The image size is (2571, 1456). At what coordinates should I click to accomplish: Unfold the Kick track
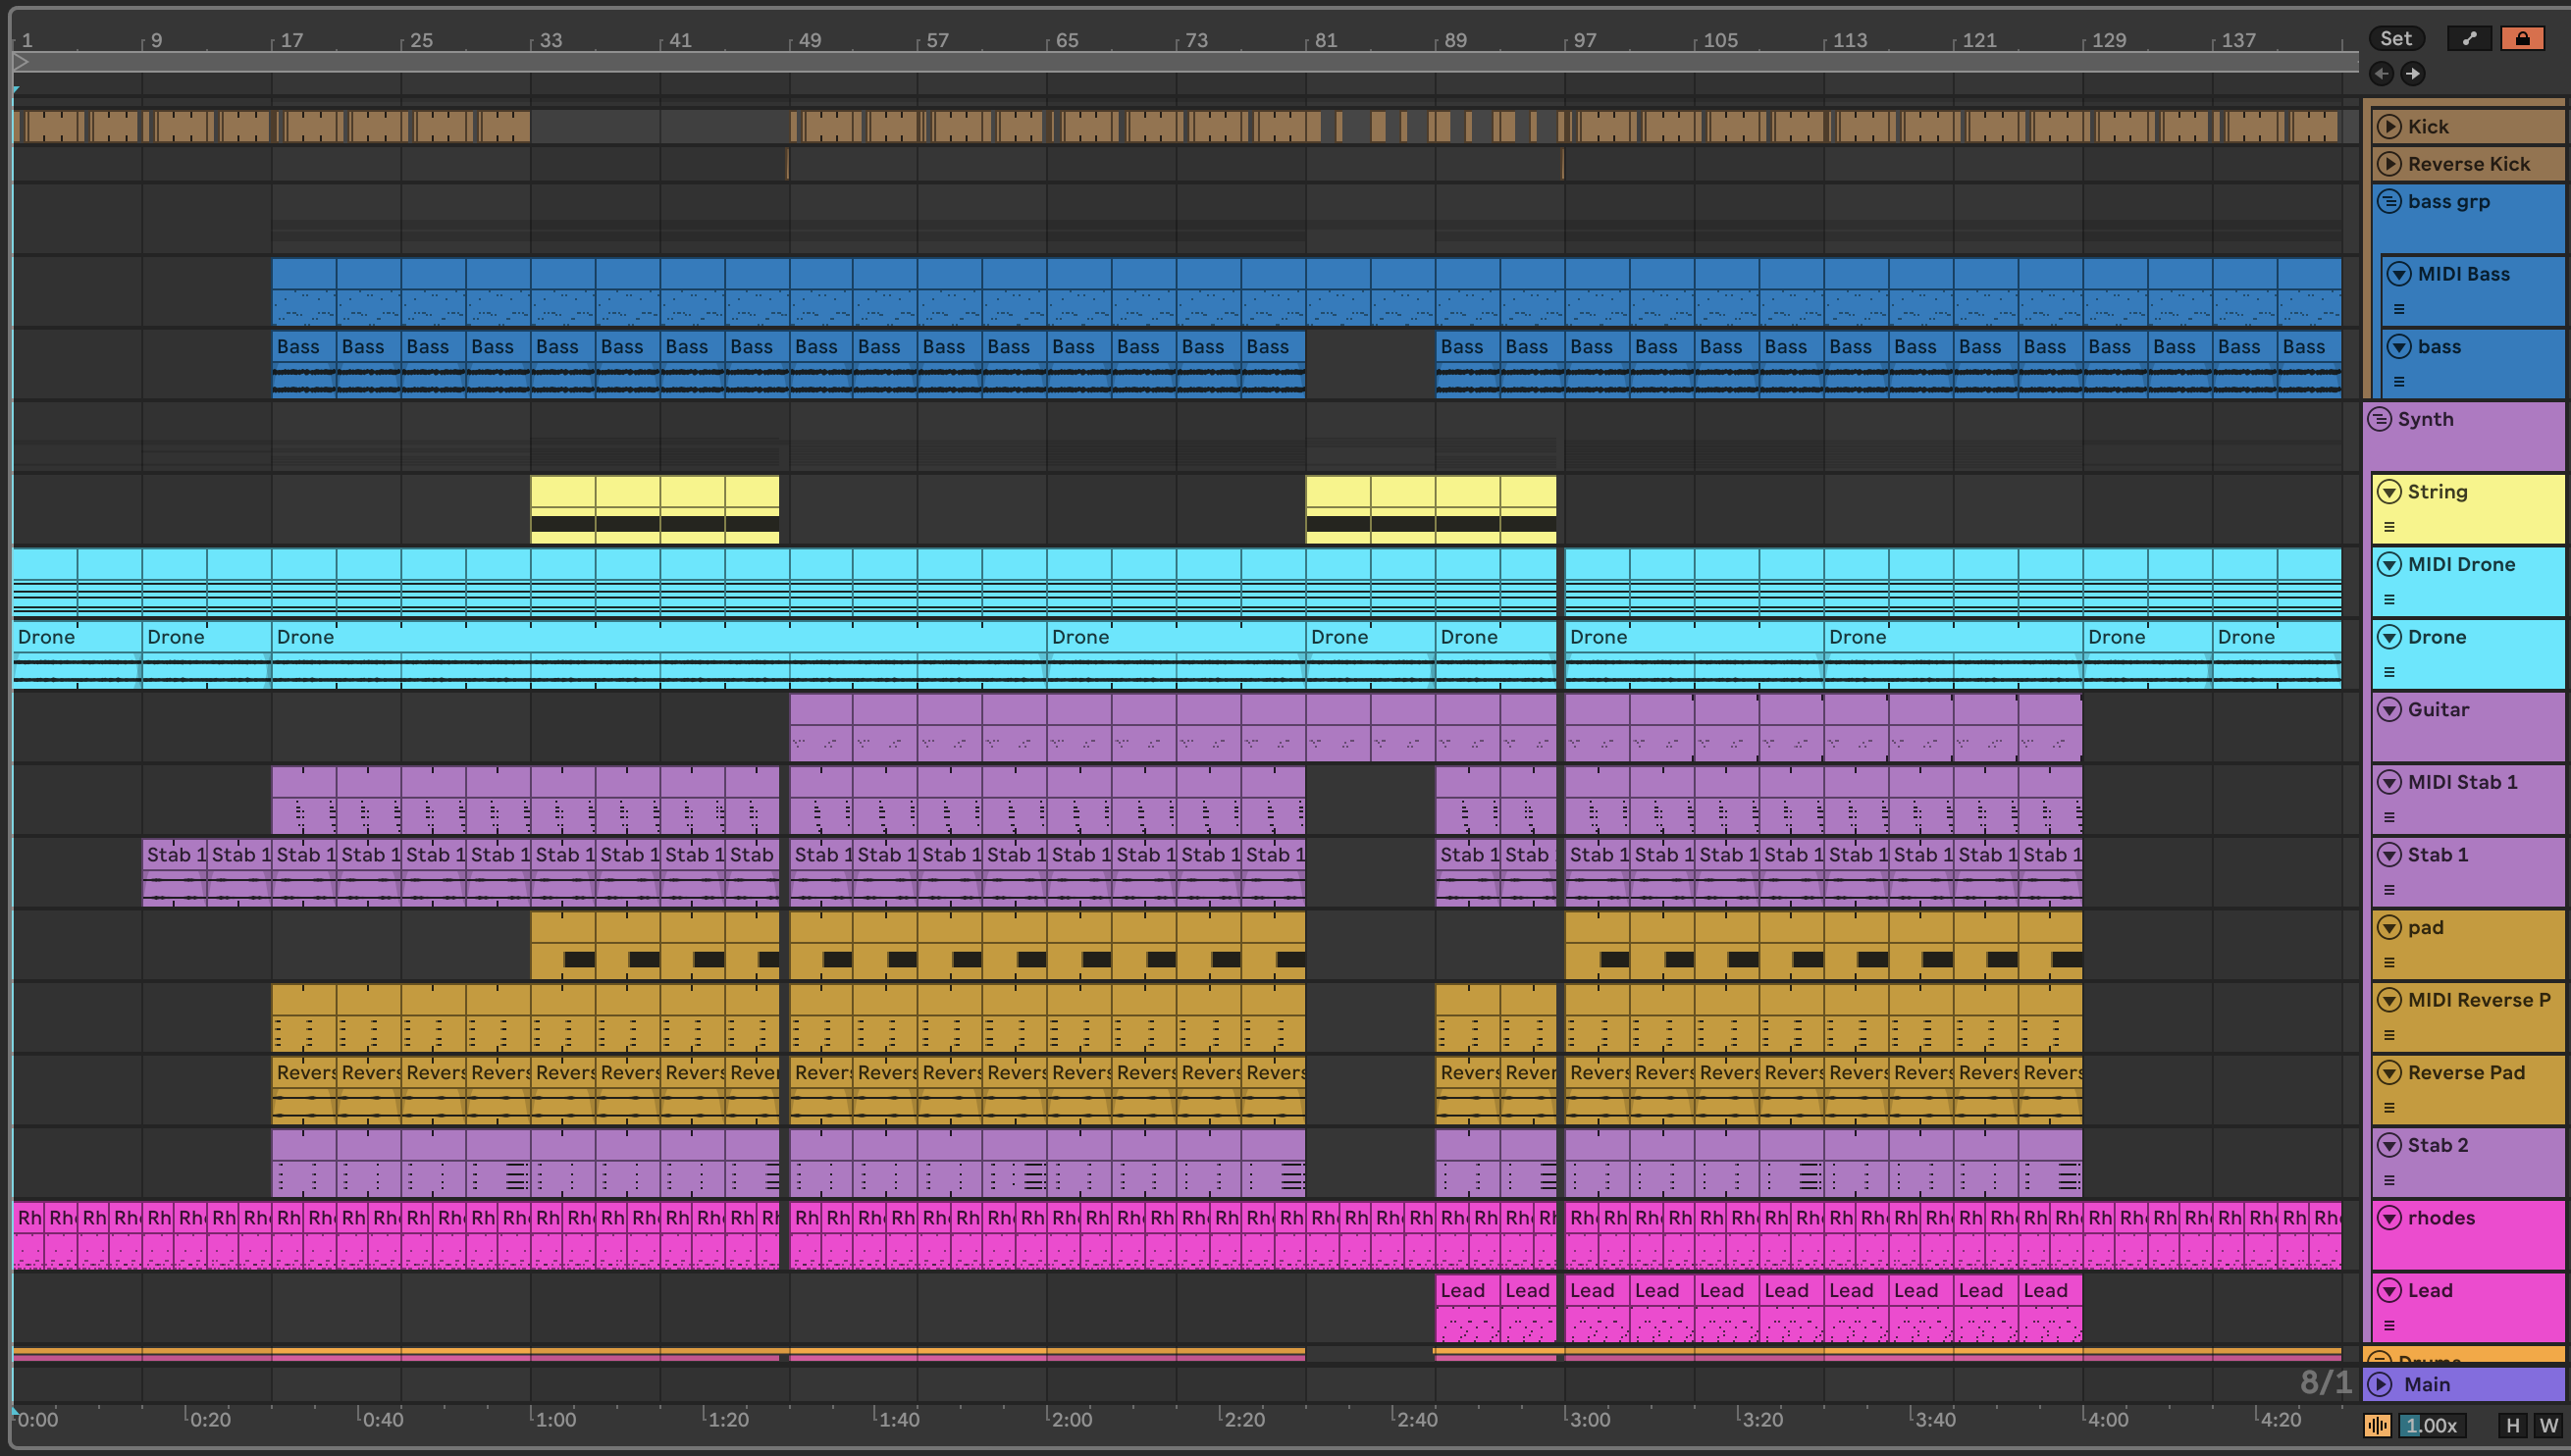coord(2389,126)
